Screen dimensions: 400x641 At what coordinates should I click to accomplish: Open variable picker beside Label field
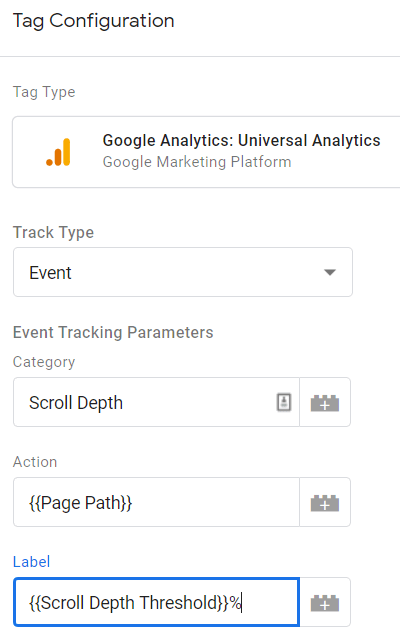pos(325,602)
